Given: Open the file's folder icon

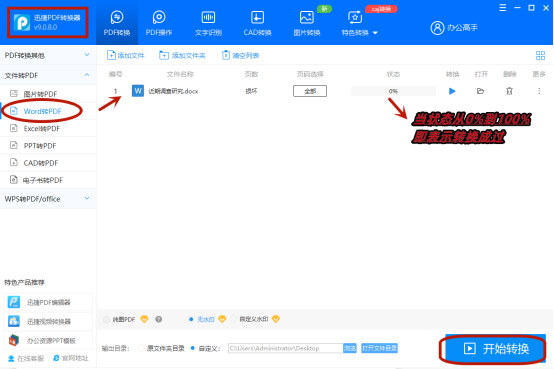Looking at the screenshot, I should coord(481,91).
